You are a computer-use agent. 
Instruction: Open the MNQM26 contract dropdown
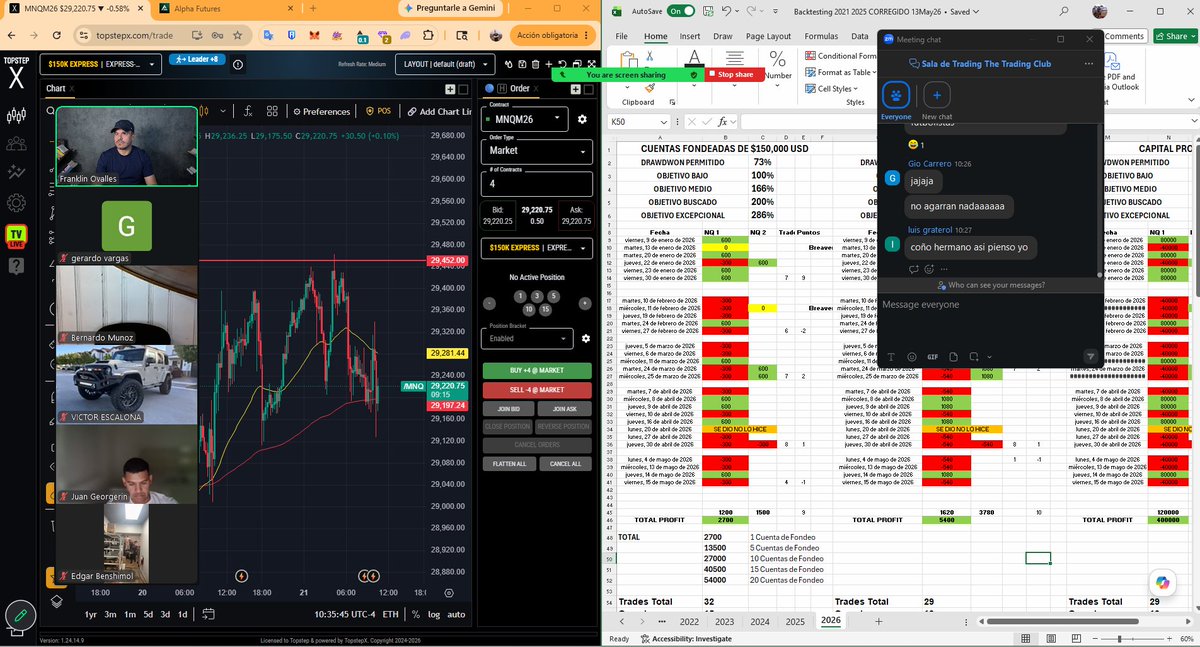(x=525, y=120)
